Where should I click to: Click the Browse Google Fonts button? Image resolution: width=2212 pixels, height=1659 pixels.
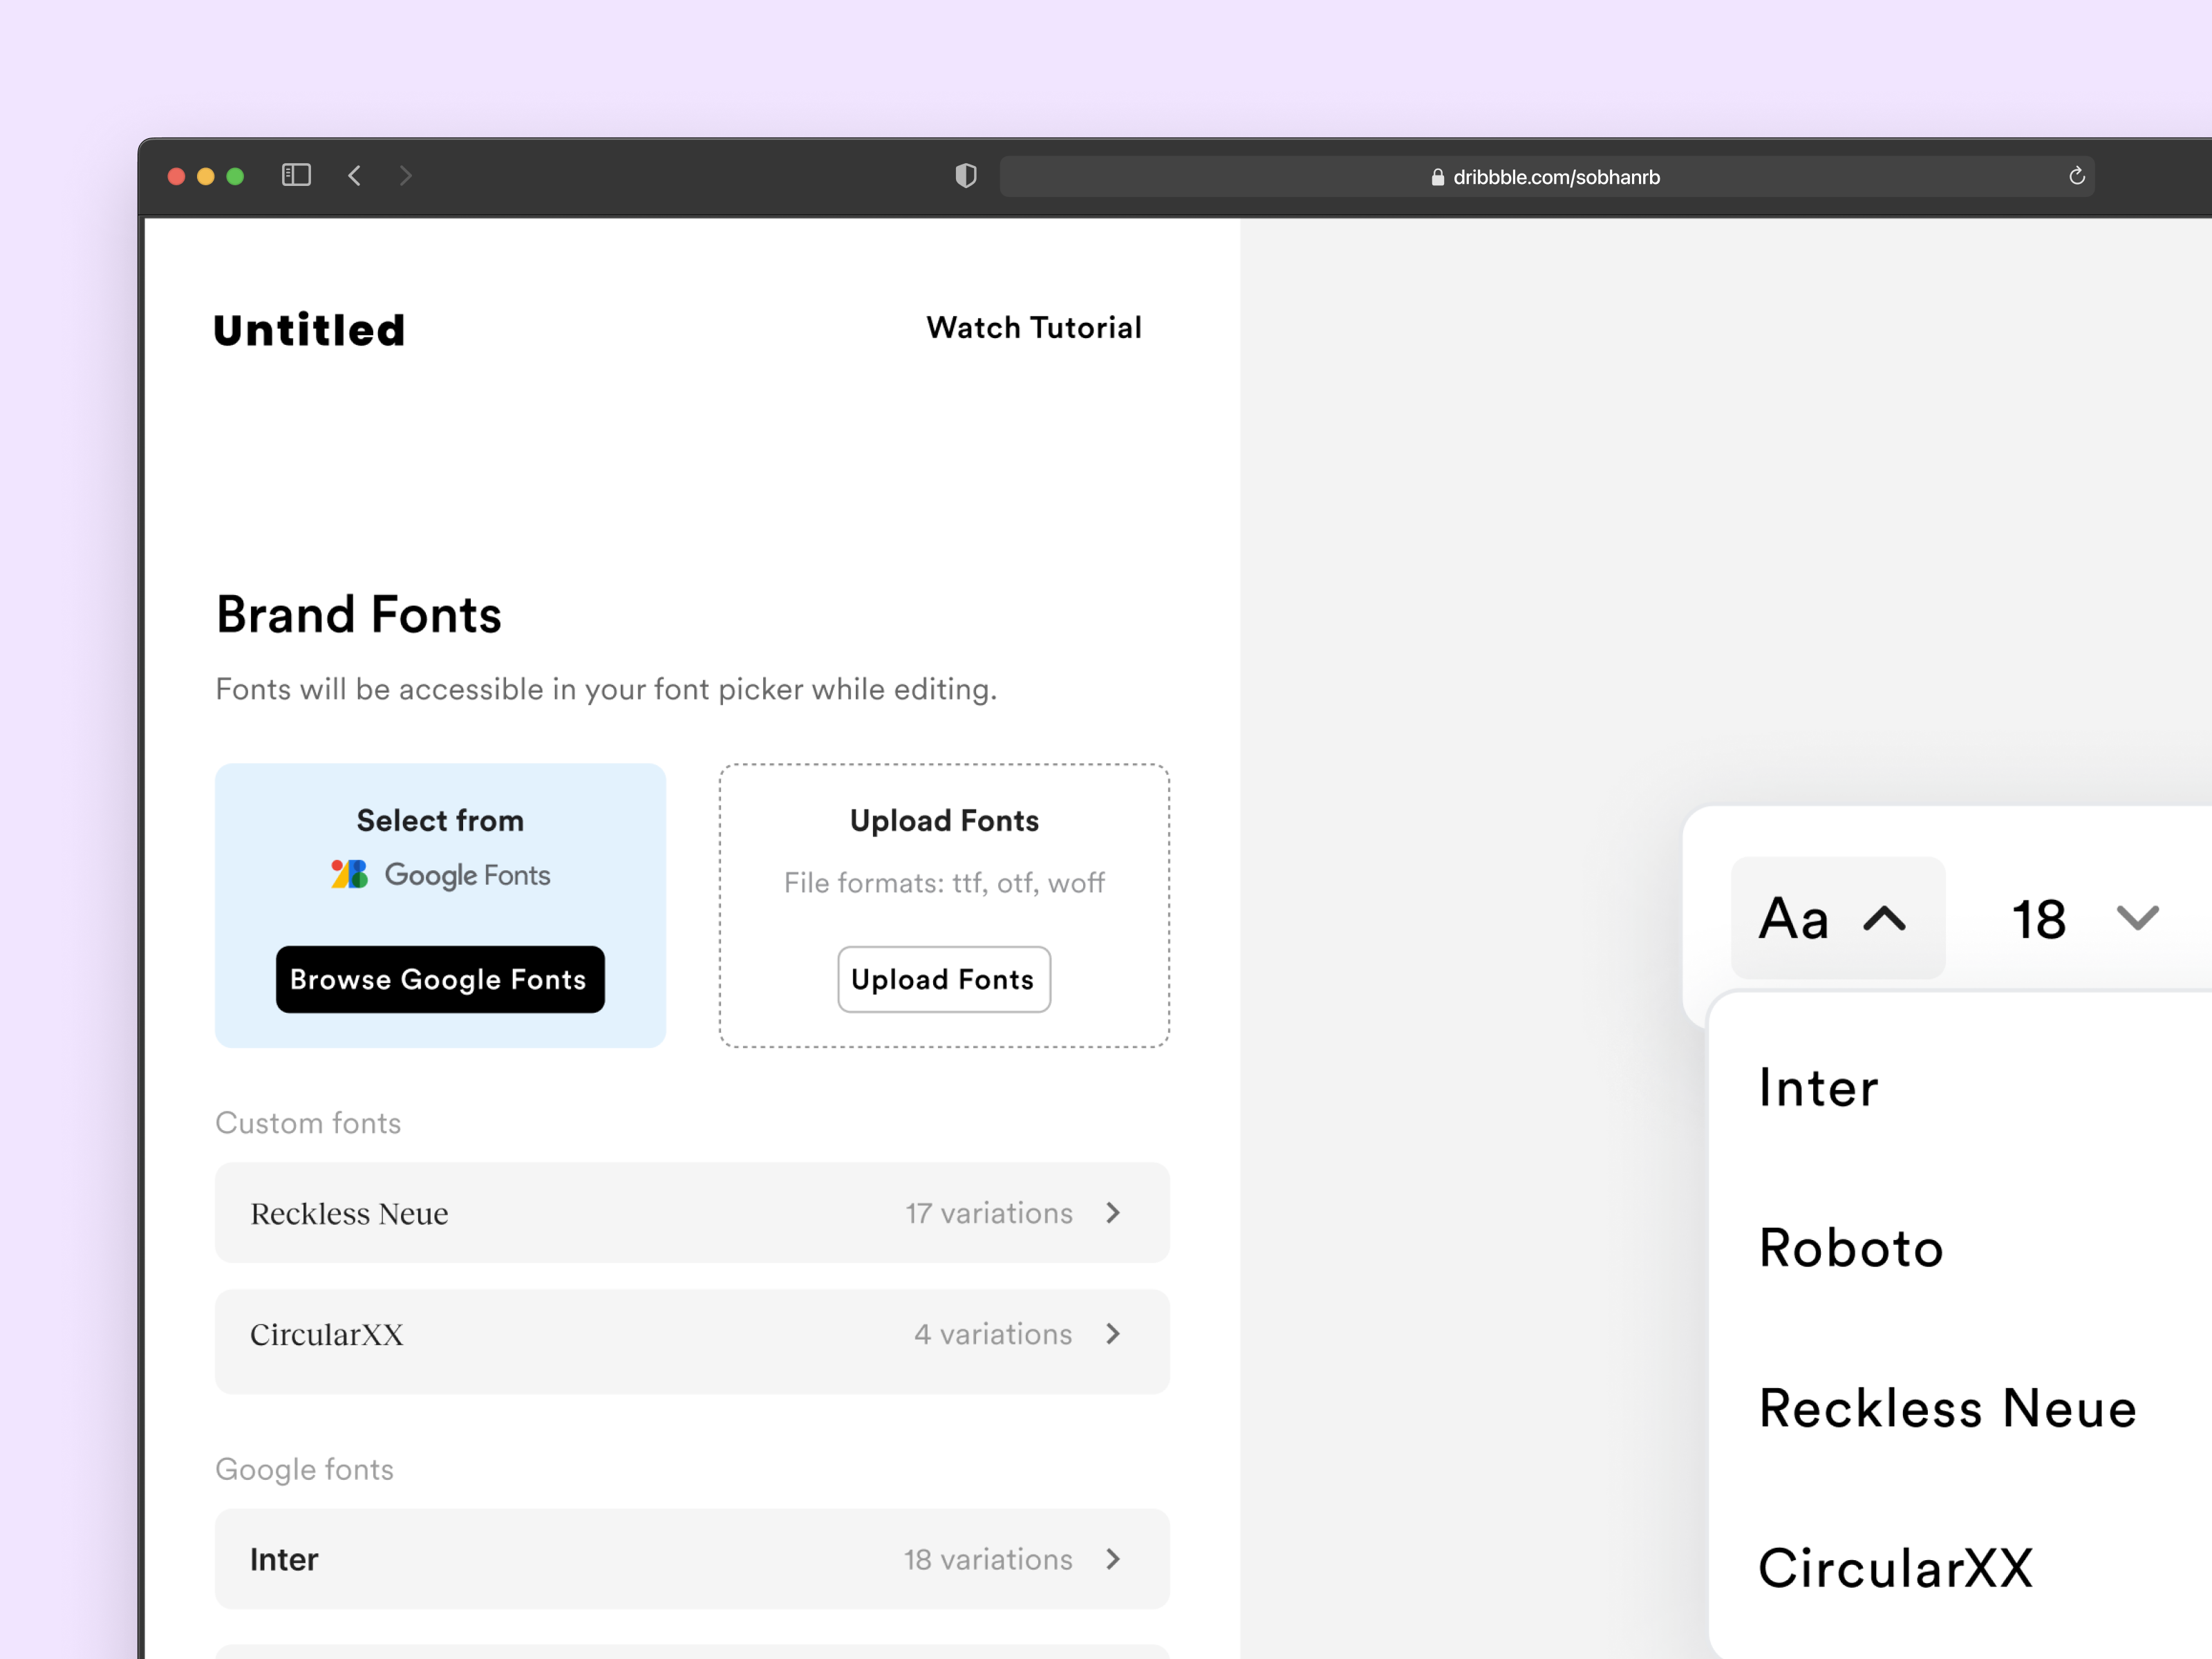(440, 980)
